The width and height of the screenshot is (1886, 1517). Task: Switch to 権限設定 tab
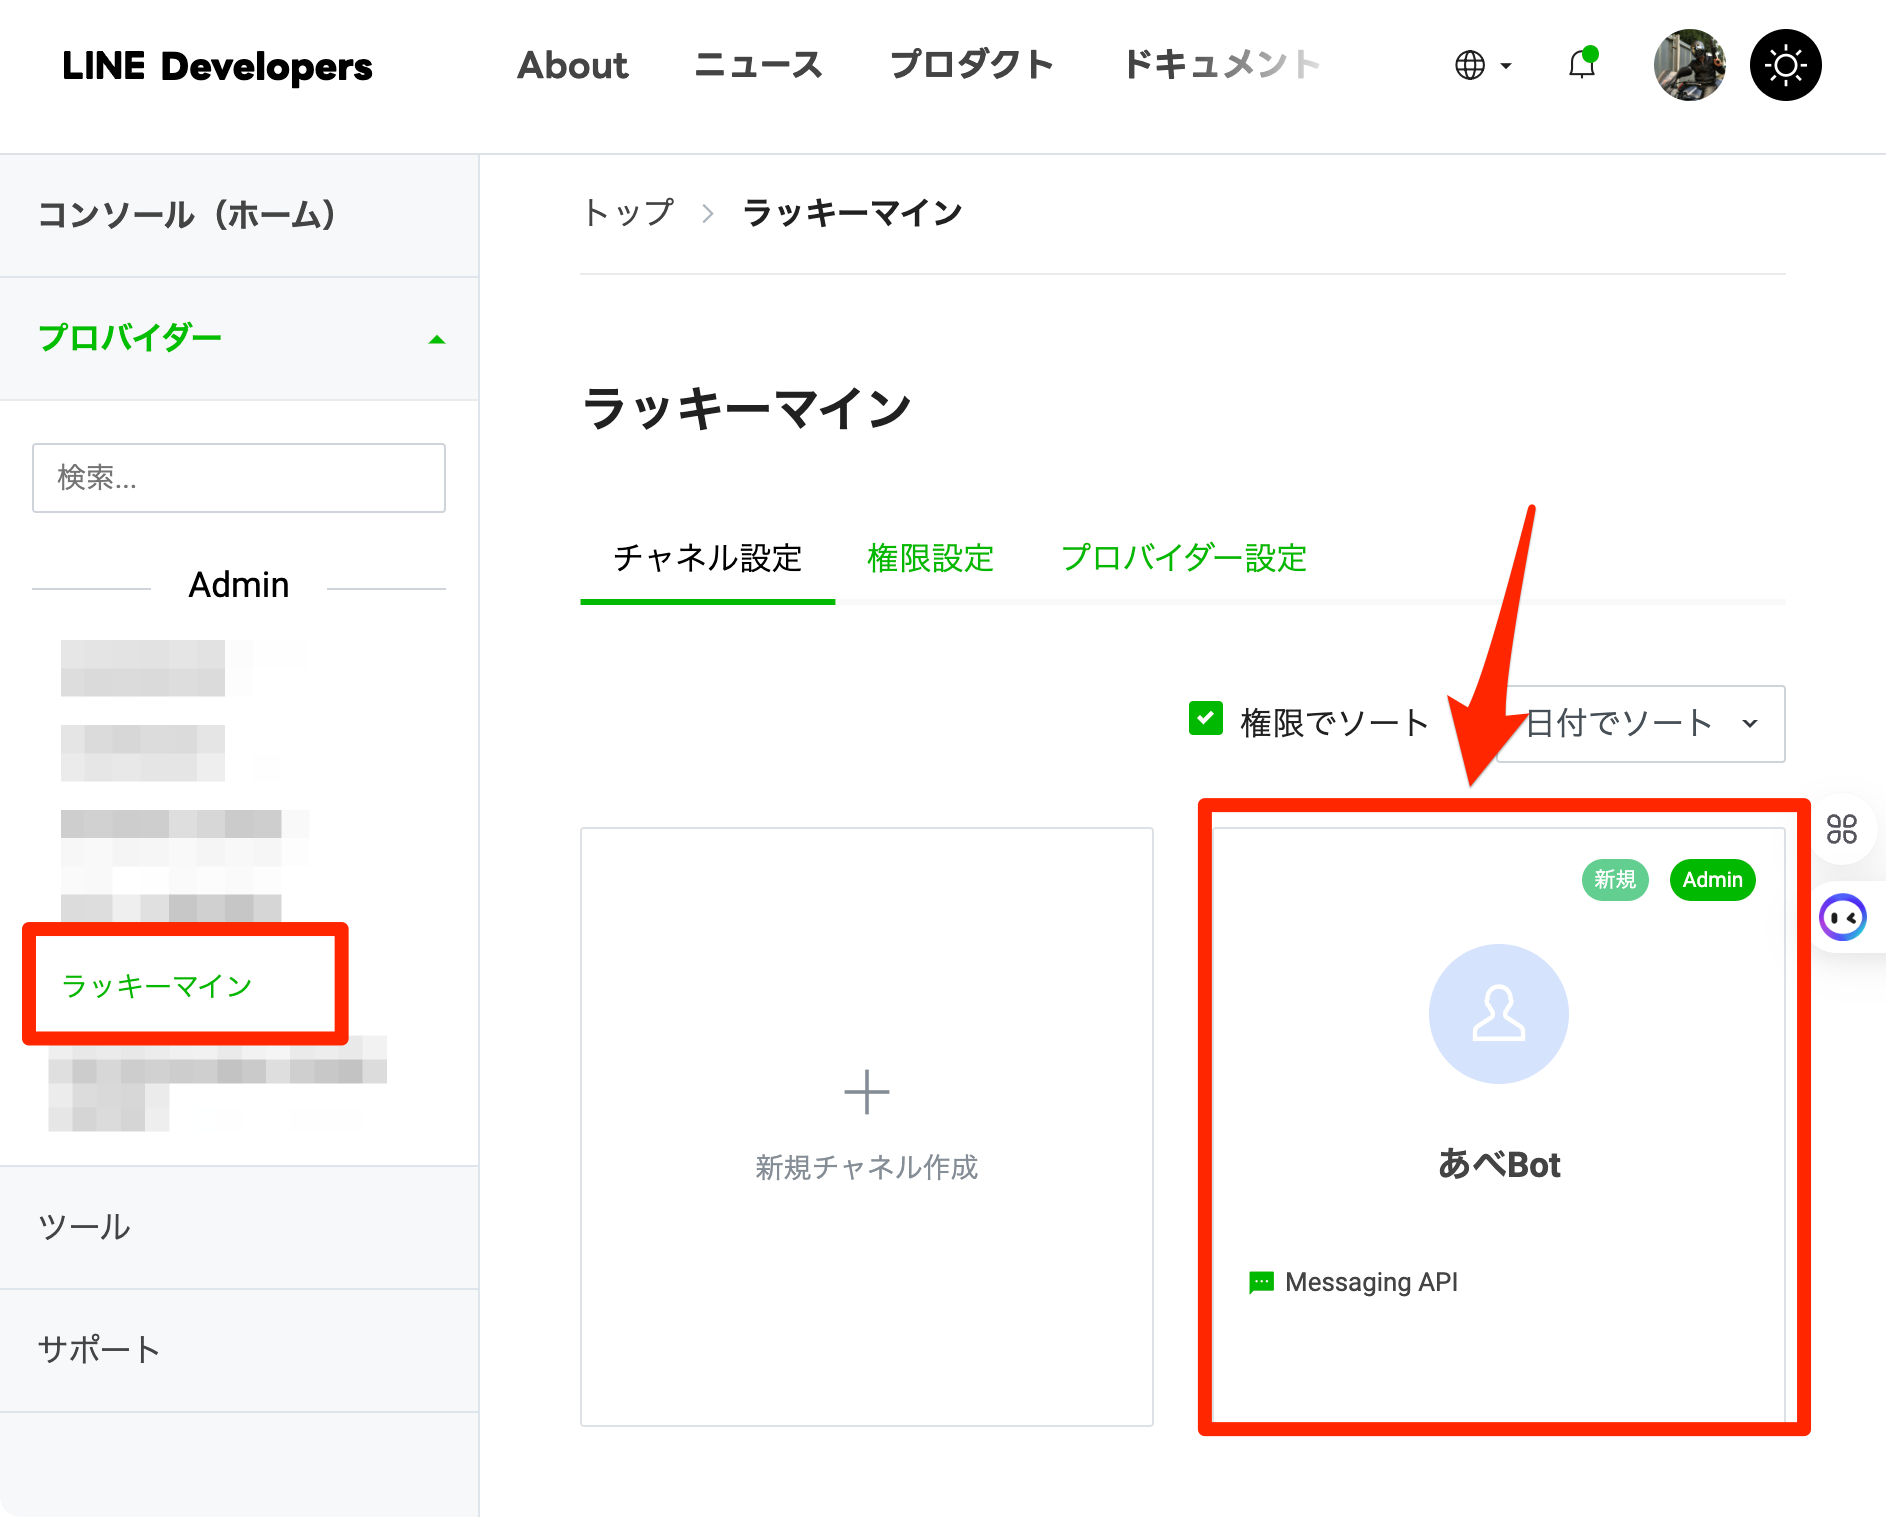930,558
